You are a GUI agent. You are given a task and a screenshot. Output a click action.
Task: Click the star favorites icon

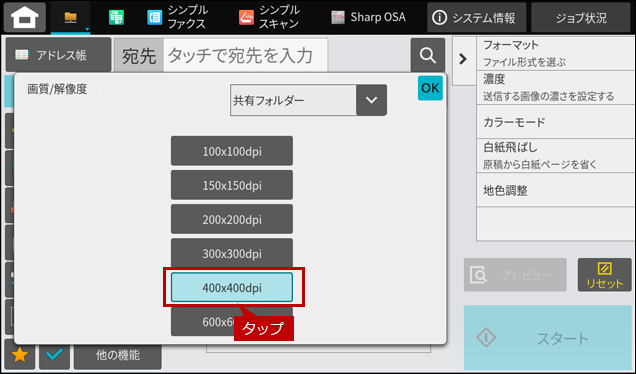pyautogui.click(x=20, y=355)
